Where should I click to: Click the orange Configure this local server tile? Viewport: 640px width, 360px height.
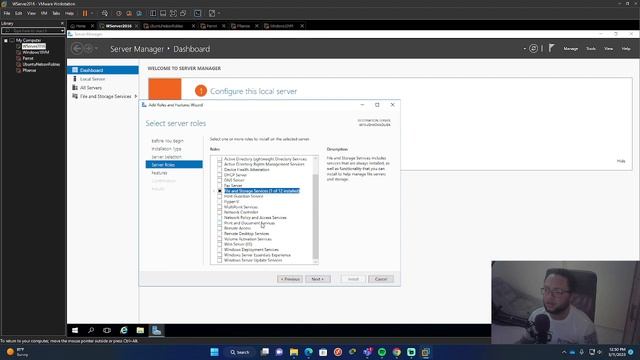click(x=165, y=89)
